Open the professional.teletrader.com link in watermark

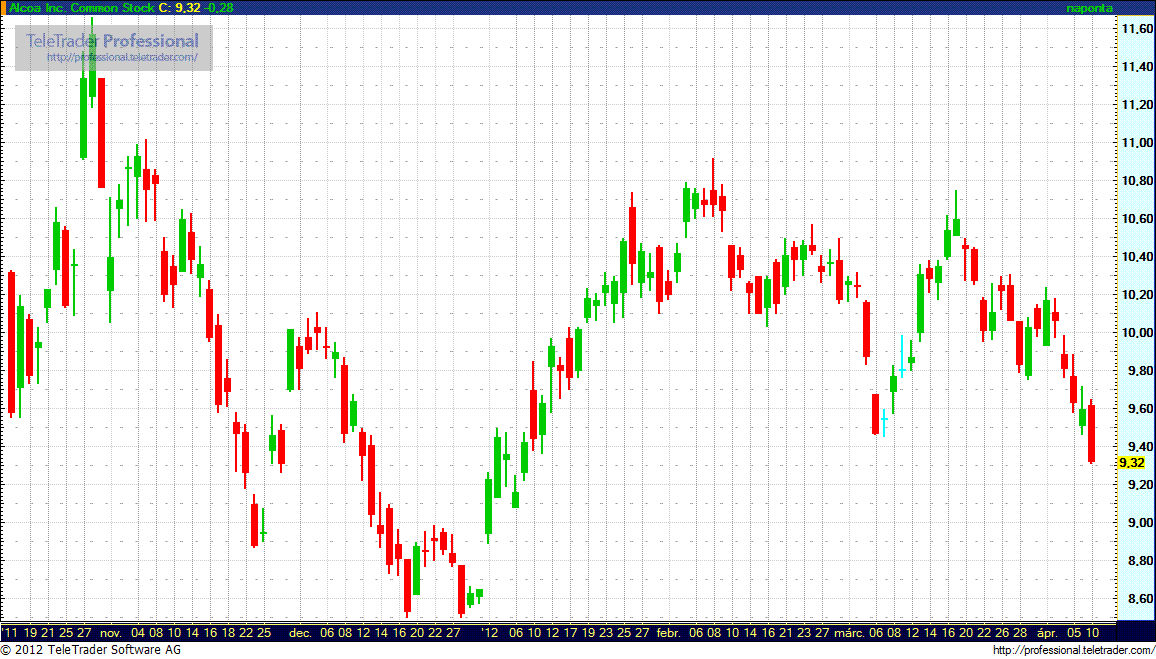coord(128,58)
